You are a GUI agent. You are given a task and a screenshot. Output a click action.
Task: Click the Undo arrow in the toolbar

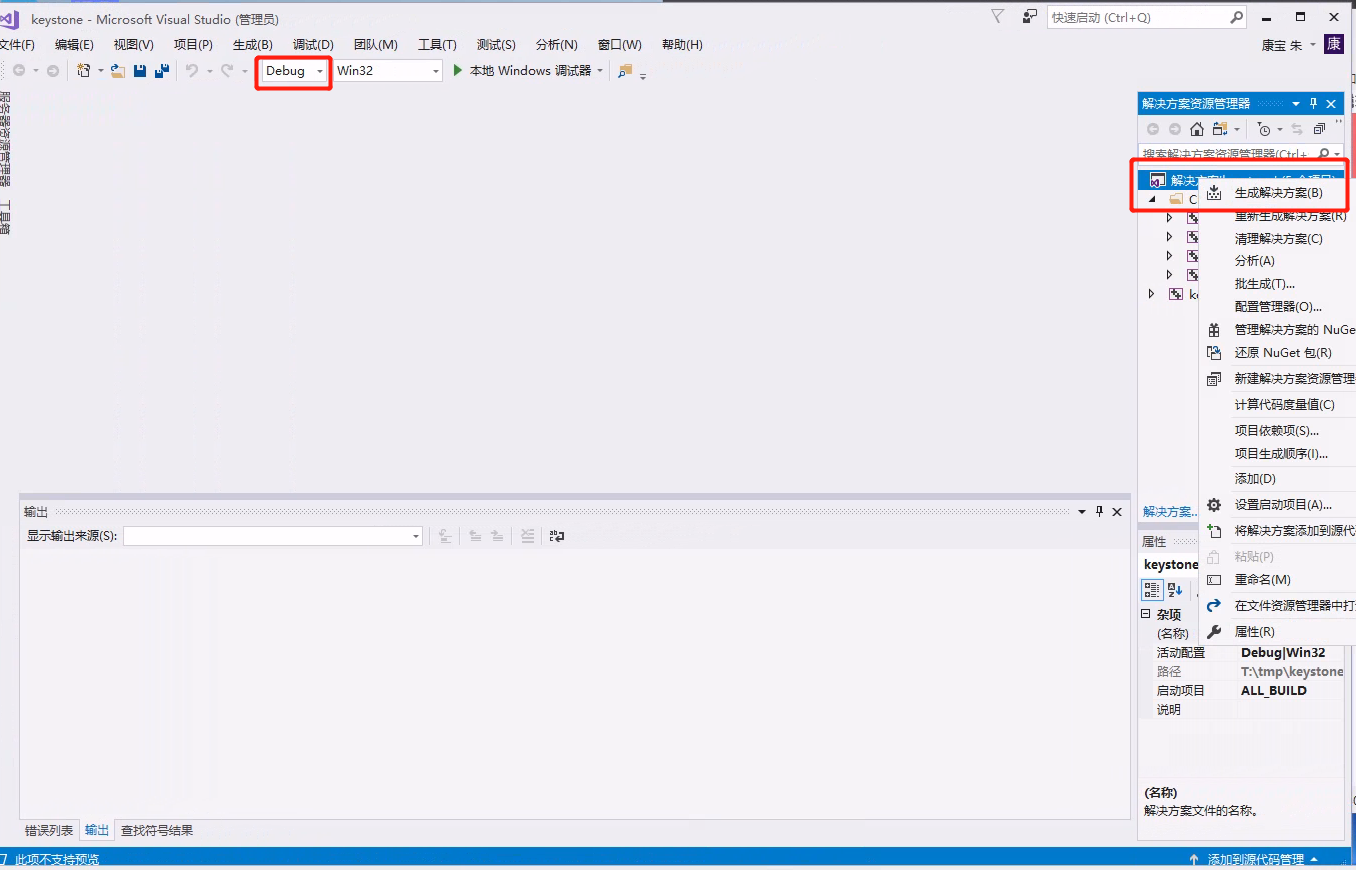pos(192,71)
